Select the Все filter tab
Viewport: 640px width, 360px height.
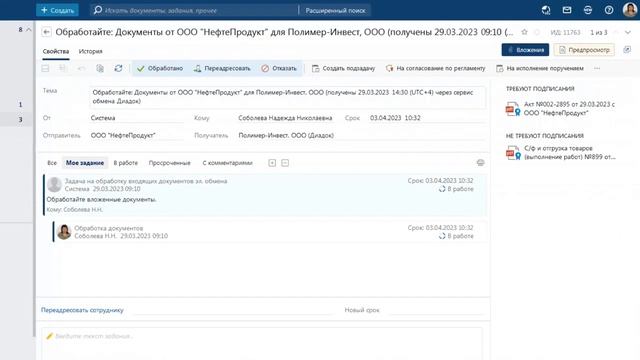[x=52, y=163]
